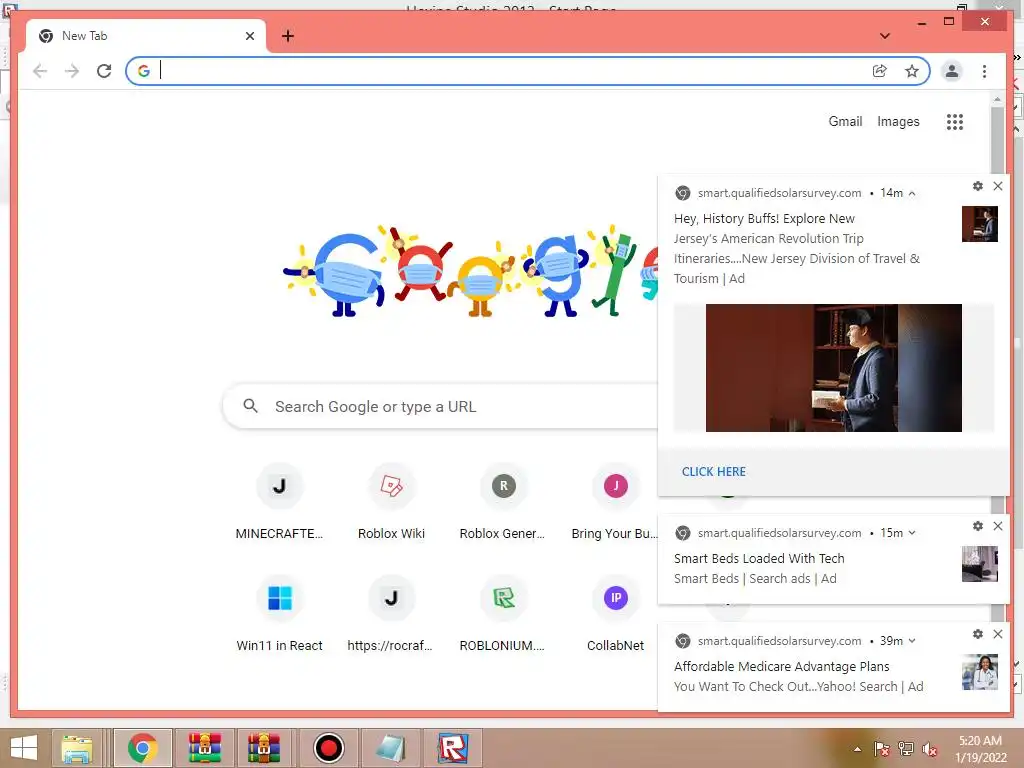Click the Smart Beds Loaded With Tech text
Image resolution: width=1024 pixels, height=768 pixels.
(759, 558)
